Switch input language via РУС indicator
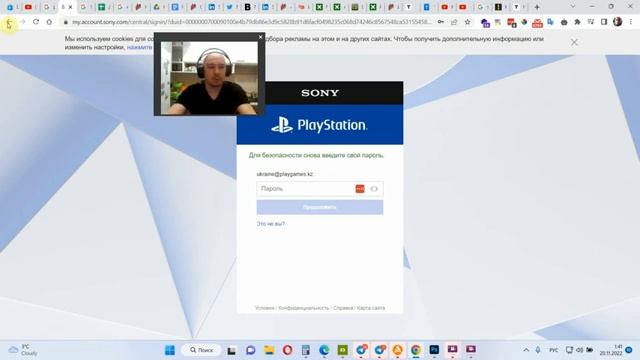Image resolution: width=640 pixels, height=360 pixels. click(x=553, y=350)
